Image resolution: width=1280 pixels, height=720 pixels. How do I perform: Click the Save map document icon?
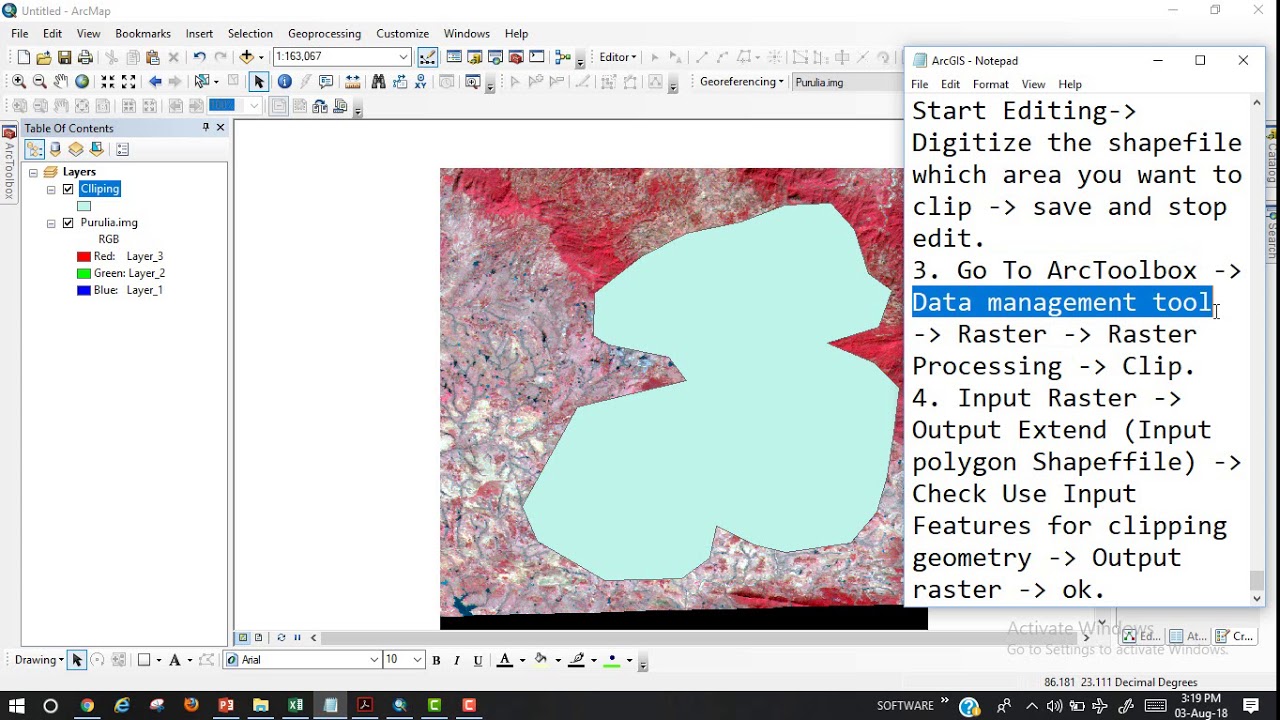[65, 57]
